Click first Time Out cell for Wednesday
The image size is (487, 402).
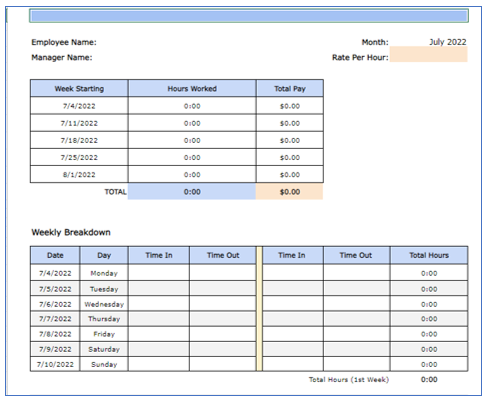(x=223, y=304)
